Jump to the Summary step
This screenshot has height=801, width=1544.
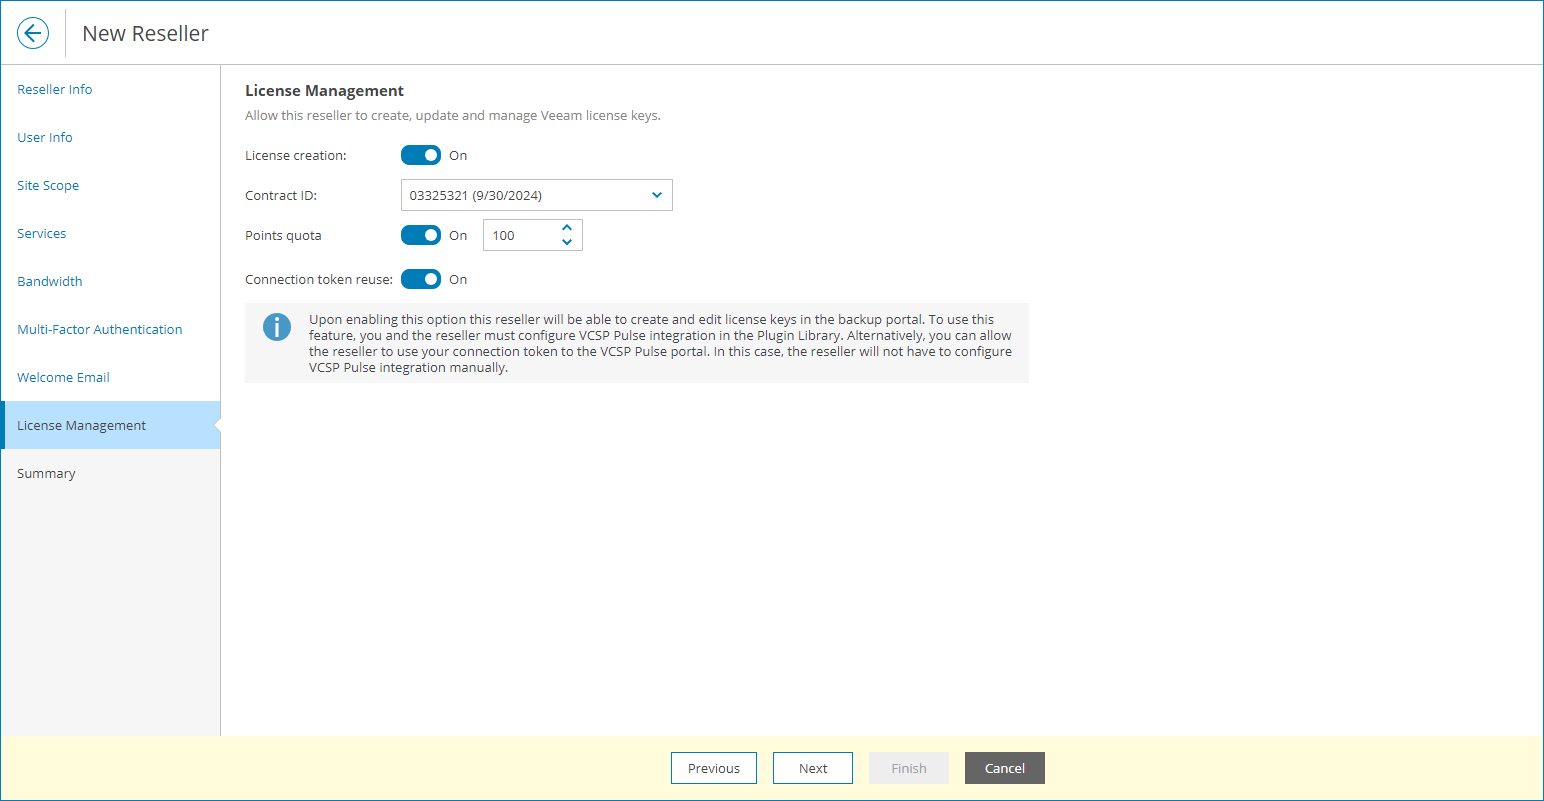point(46,473)
